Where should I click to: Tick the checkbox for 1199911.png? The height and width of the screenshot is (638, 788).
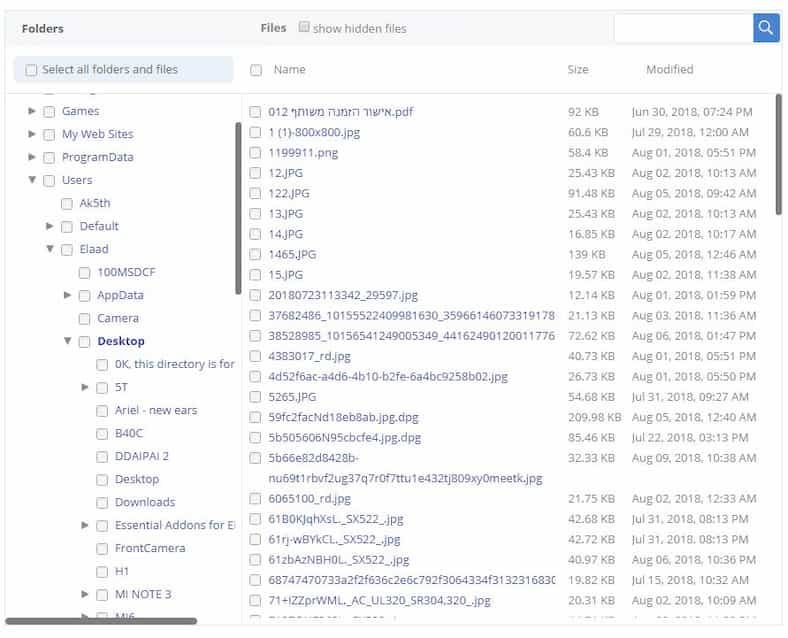256,153
